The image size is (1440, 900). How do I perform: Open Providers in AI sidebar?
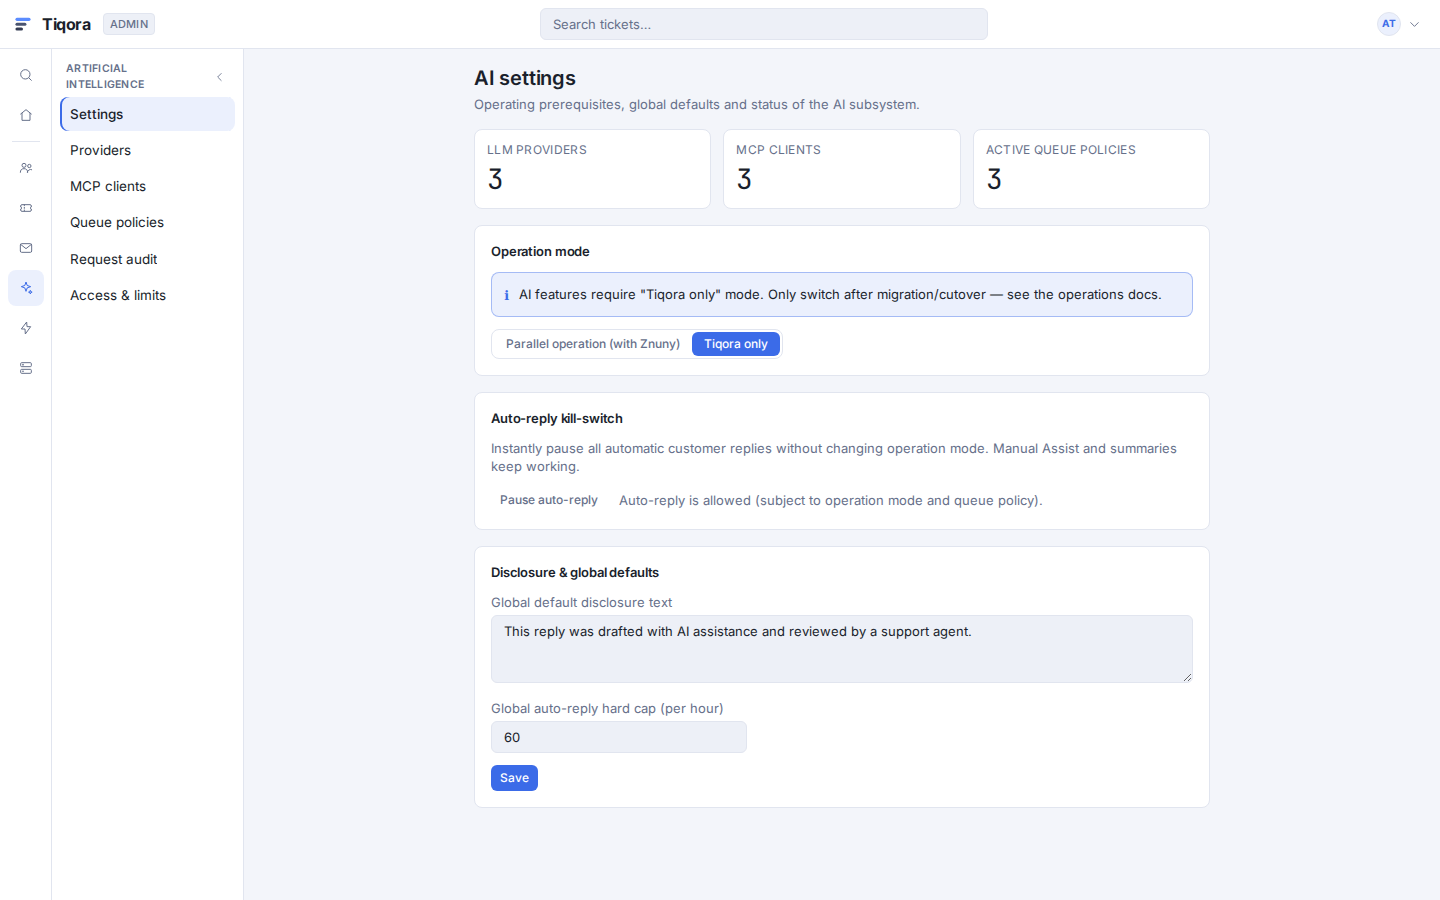(147, 150)
